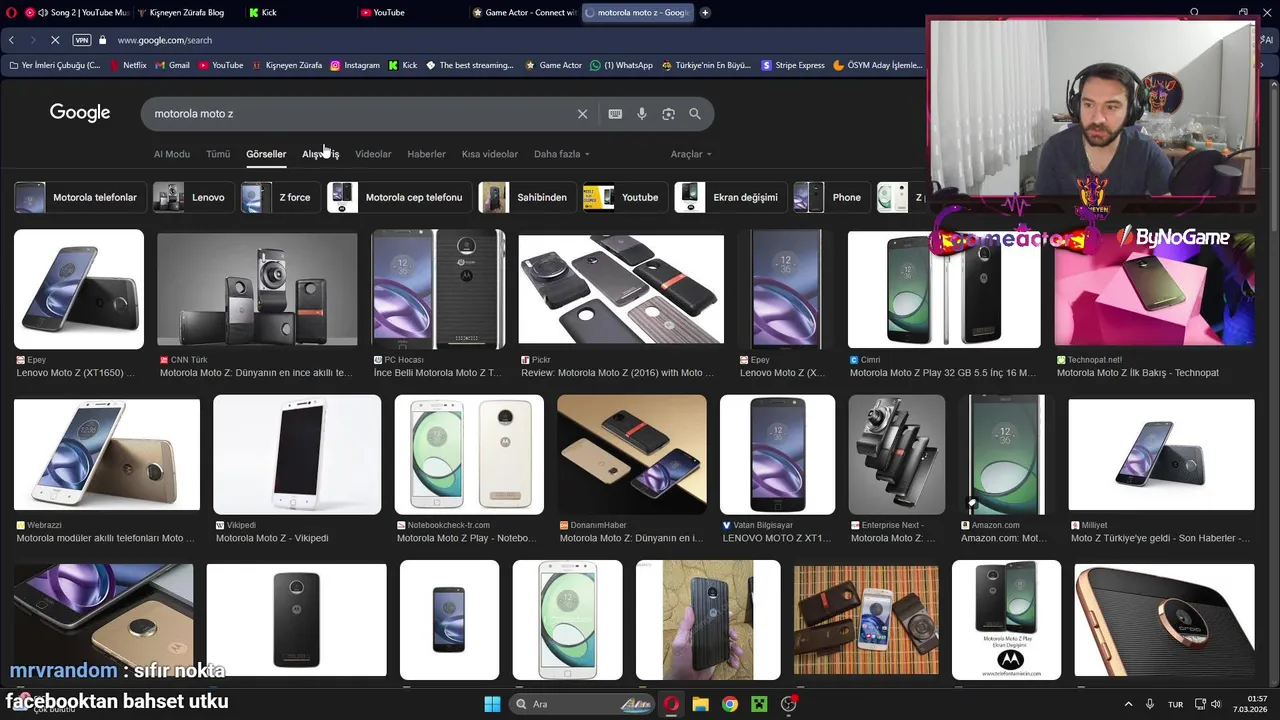
Task: Open Google Lens image search
Action: 668,114
